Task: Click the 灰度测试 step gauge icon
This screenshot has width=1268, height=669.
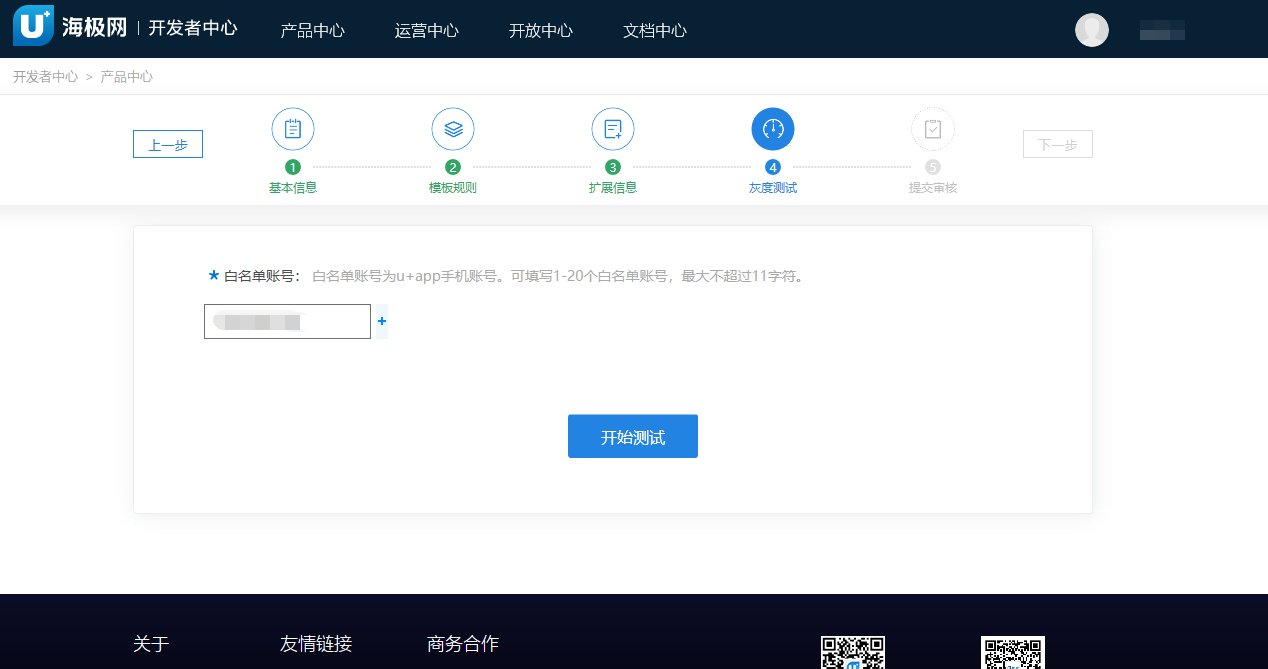Action: 773,129
